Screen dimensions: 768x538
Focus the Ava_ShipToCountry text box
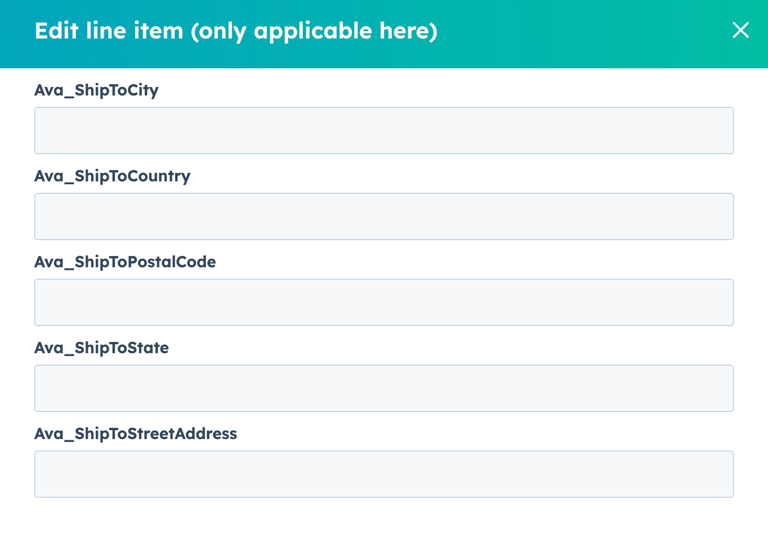click(x=383, y=217)
